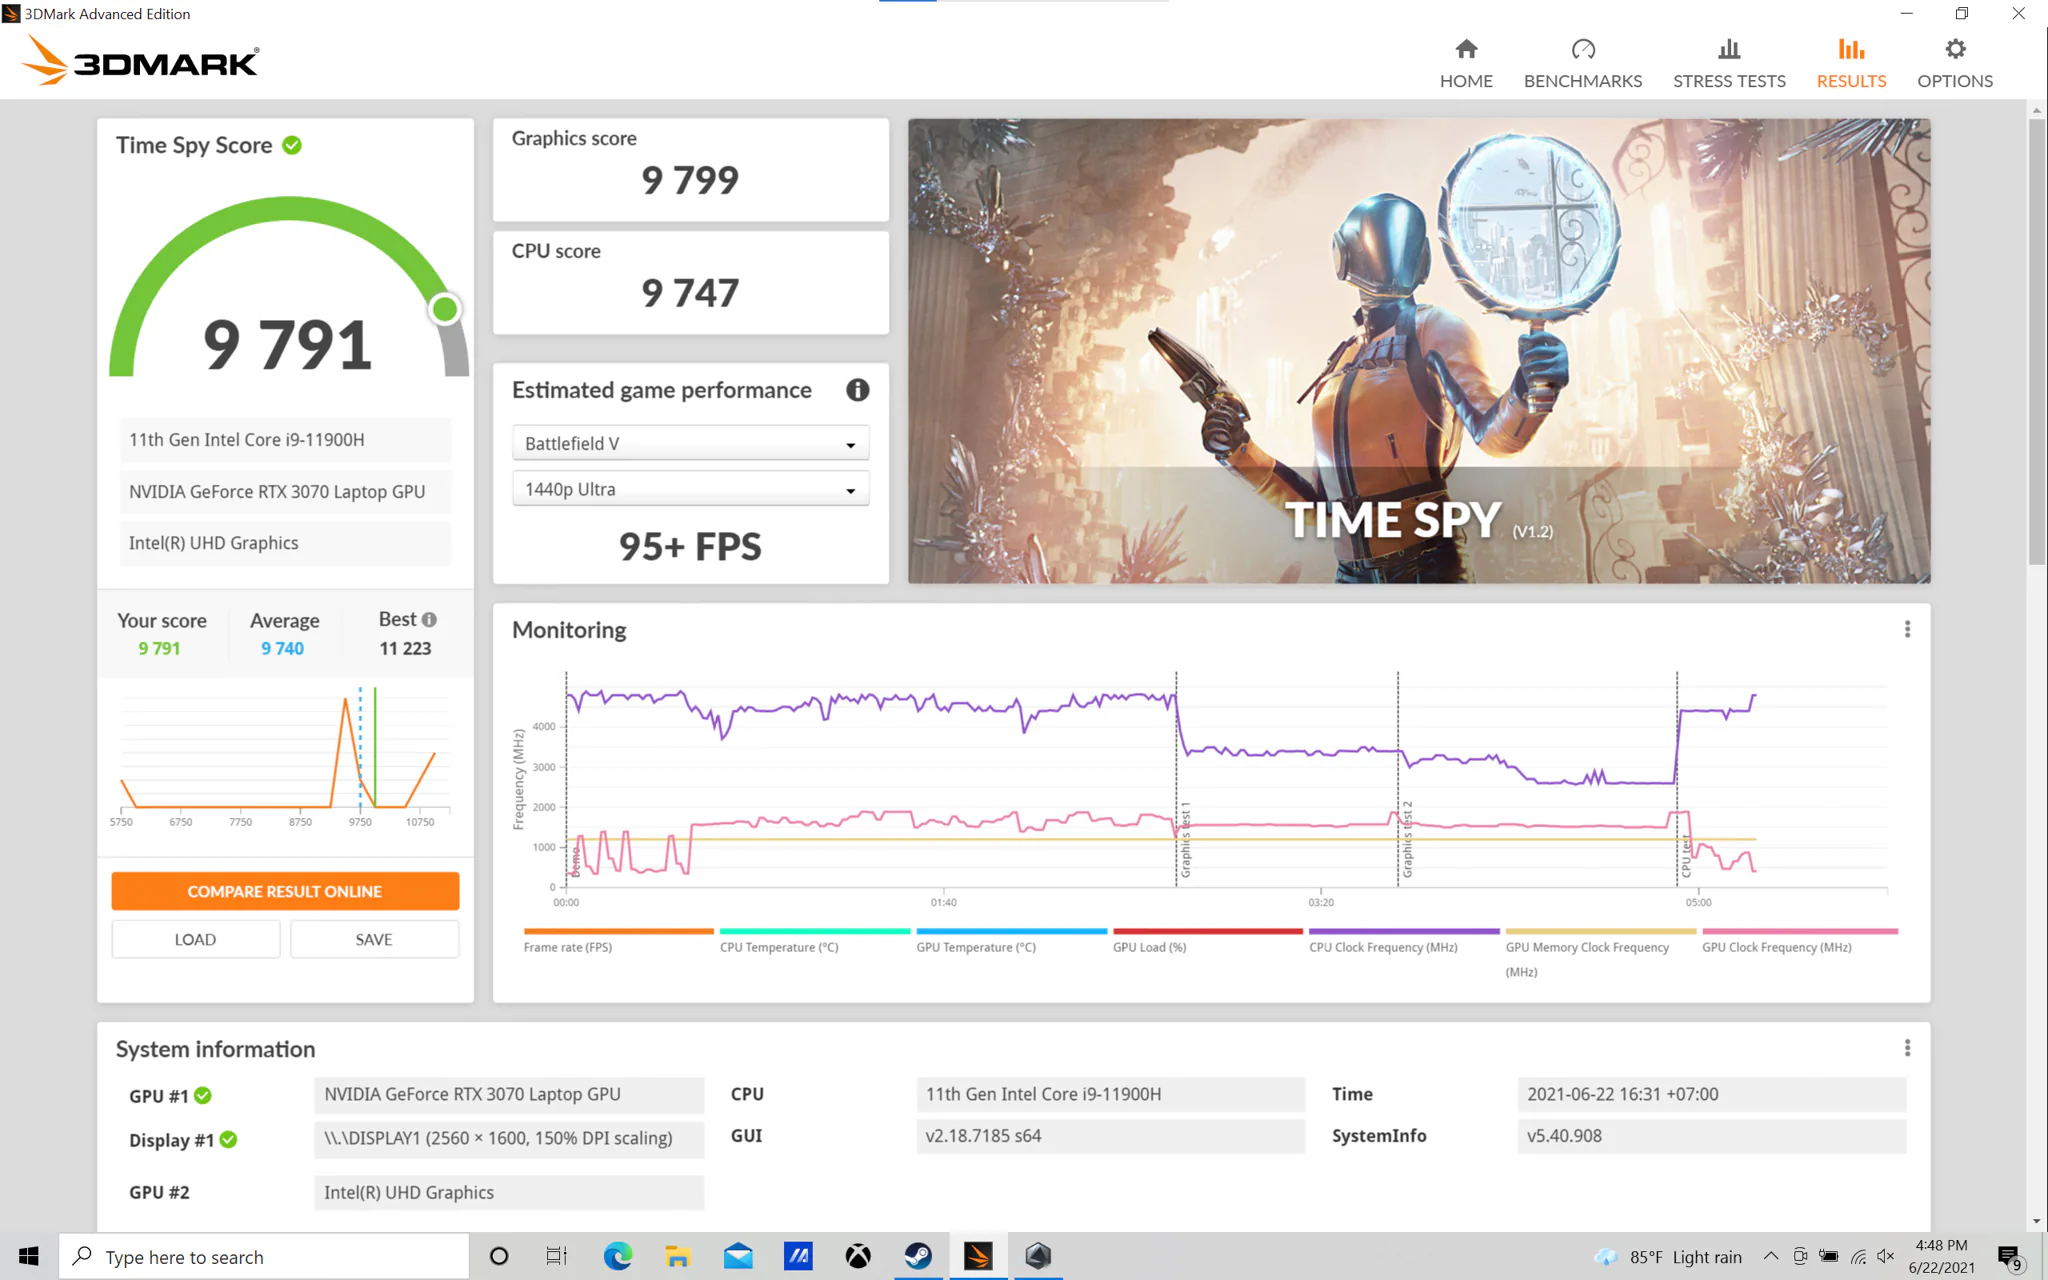Click Time Spy Score green validation checkmark
The image size is (2048, 1280).
pos(292,145)
